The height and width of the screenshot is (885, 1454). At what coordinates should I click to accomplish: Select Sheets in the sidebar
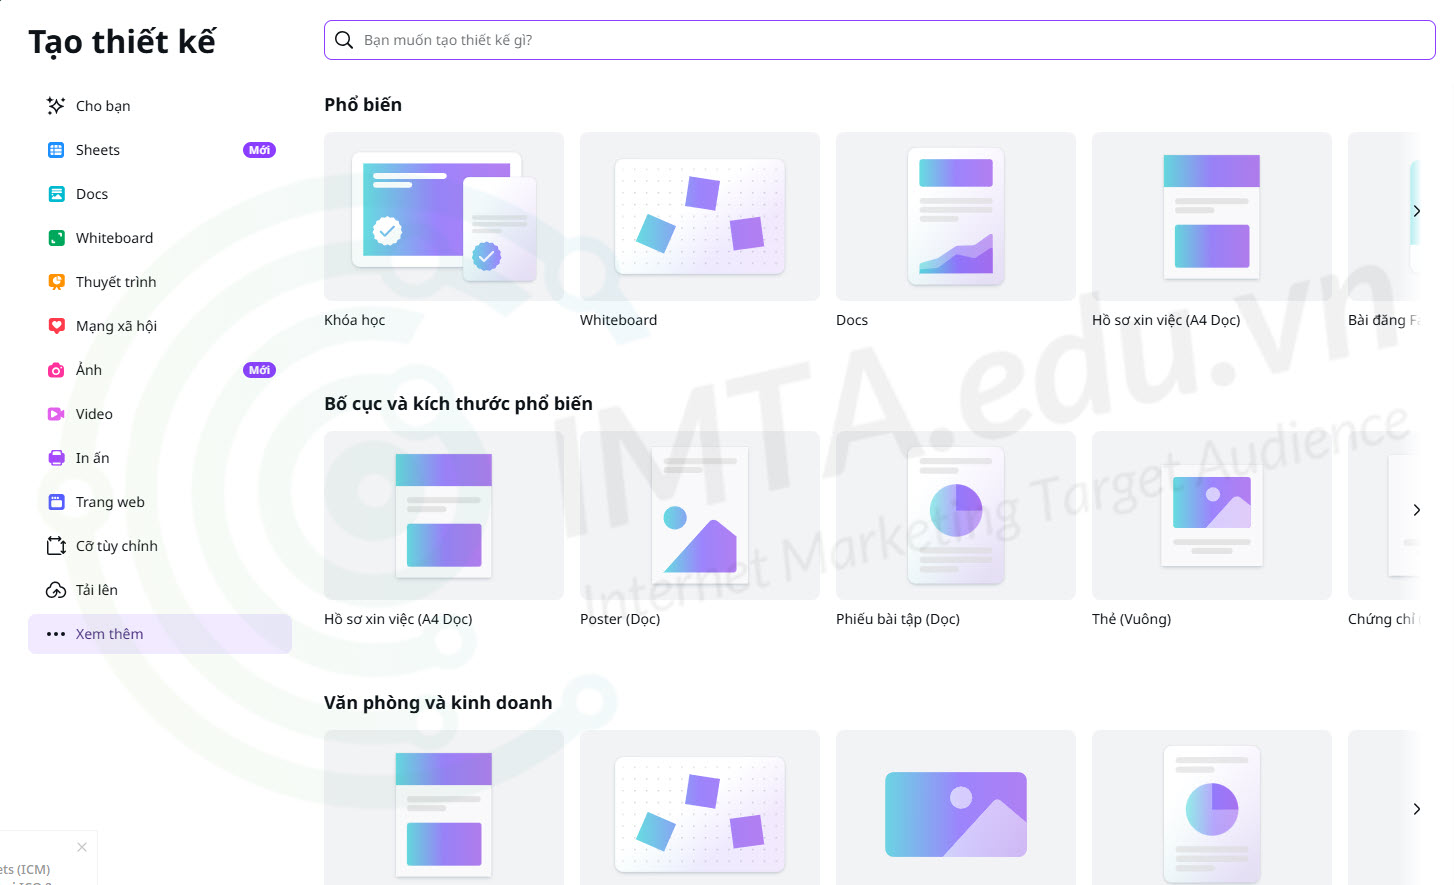(160, 150)
